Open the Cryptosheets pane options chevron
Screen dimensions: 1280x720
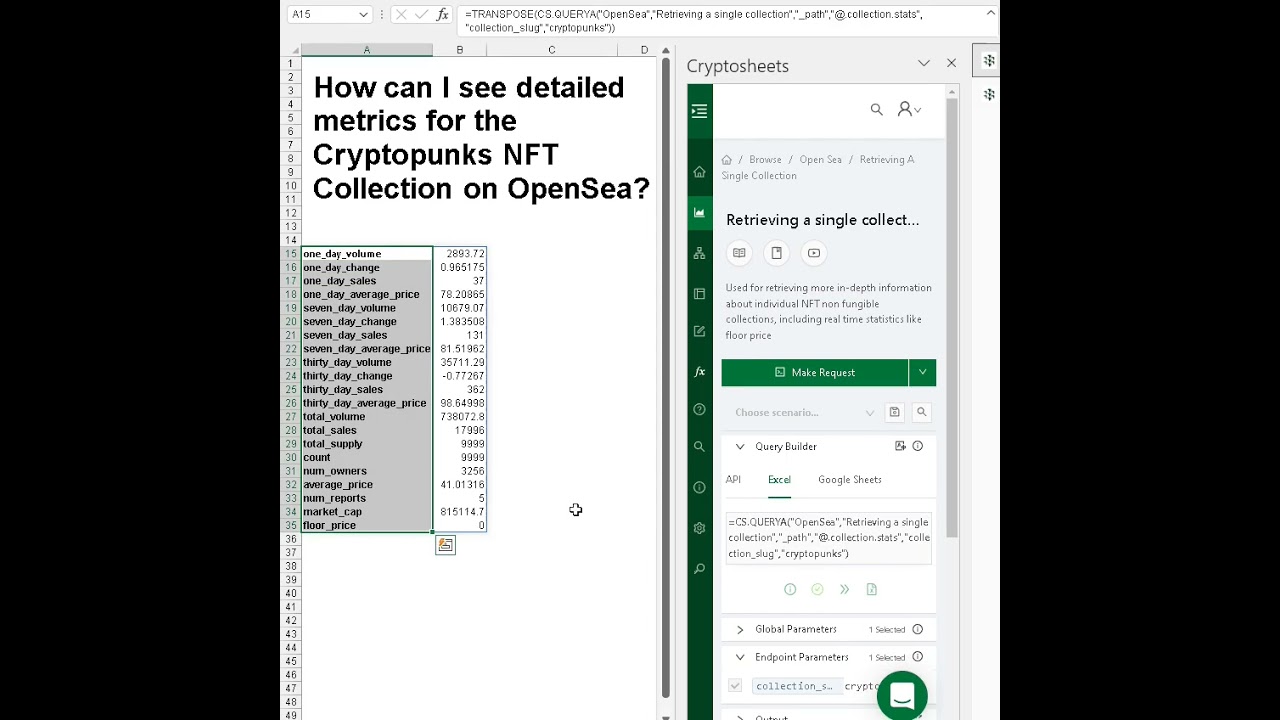click(x=924, y=63)
